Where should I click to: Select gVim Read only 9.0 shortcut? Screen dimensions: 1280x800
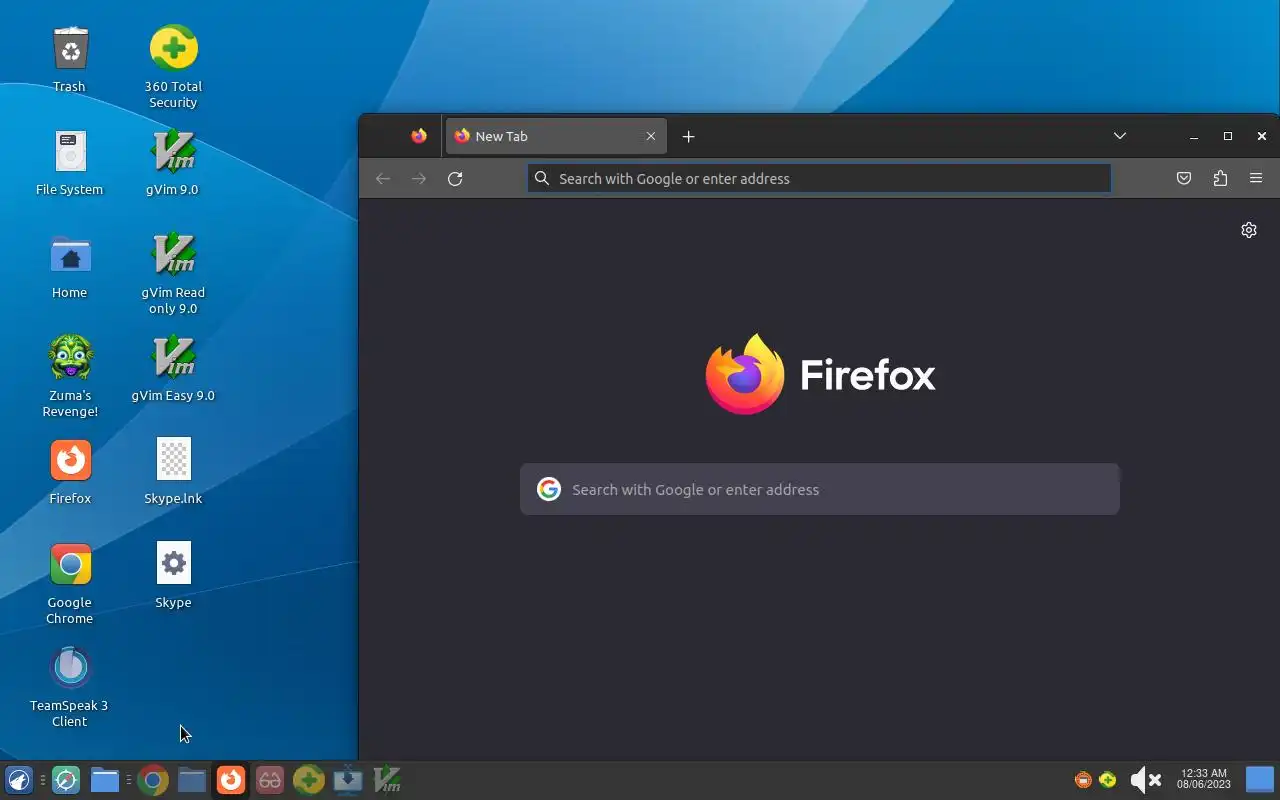pyautogui.click(x=173, y=273)
